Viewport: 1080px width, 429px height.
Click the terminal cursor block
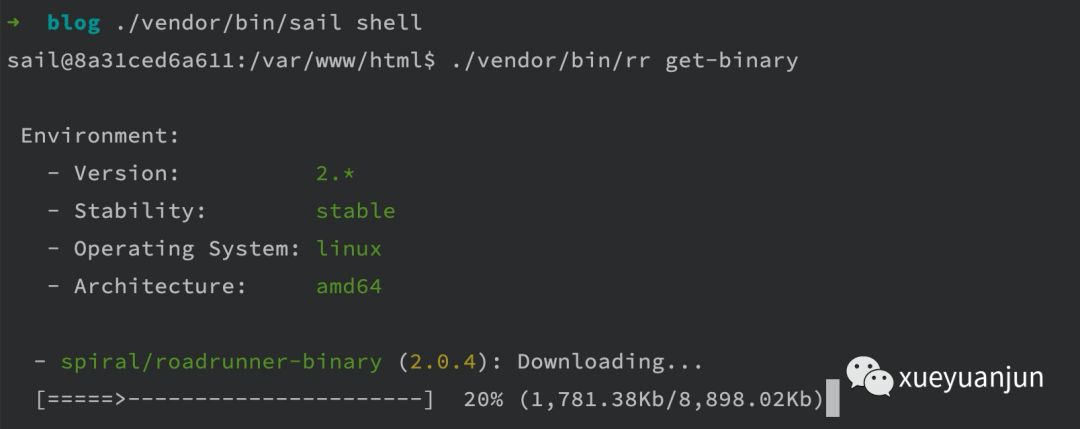(x=832, y=400)
